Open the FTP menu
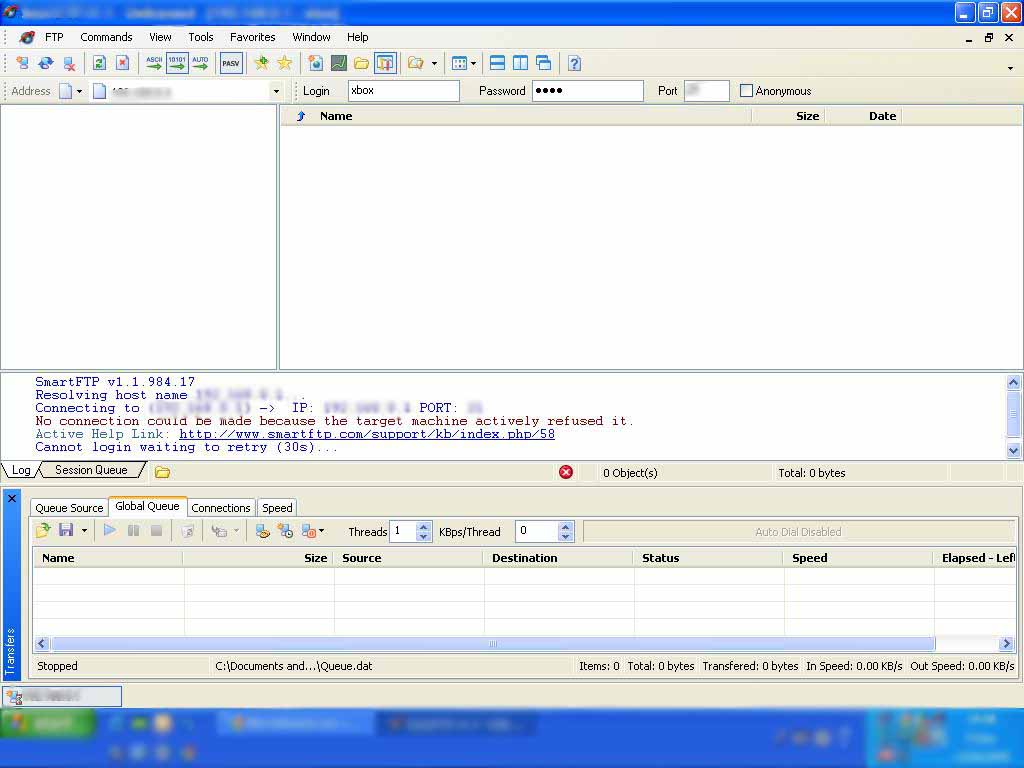 (x=54, y=37)
